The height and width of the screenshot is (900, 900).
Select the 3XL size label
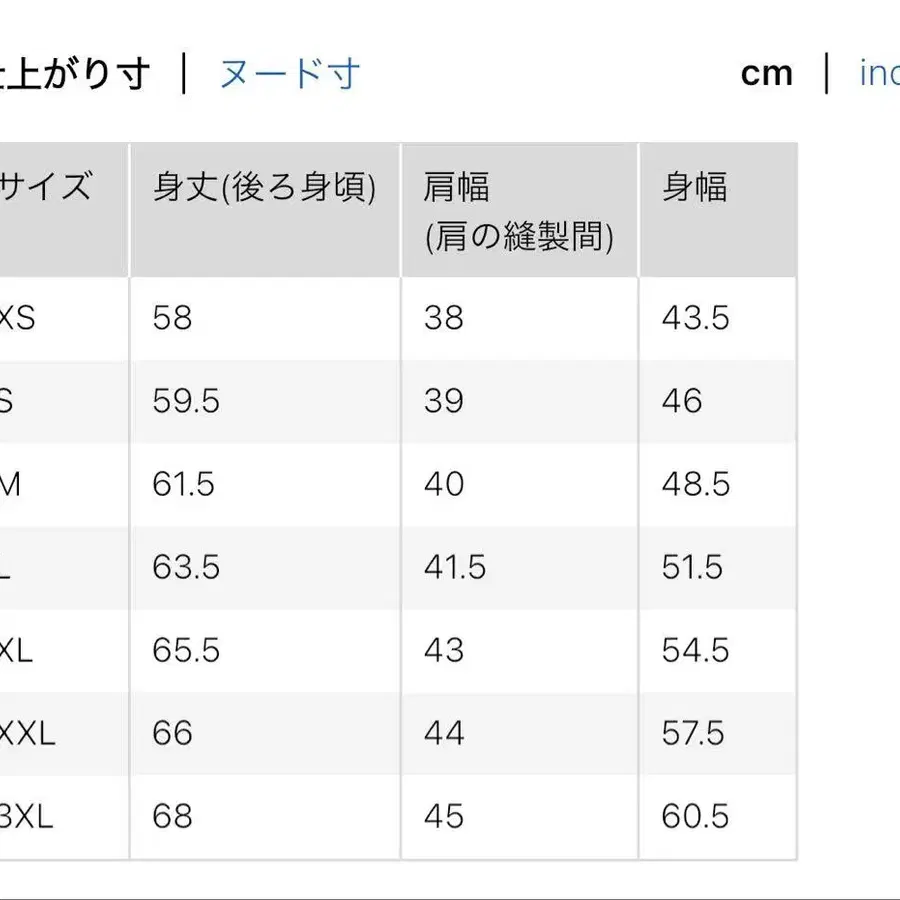(22, 816)
